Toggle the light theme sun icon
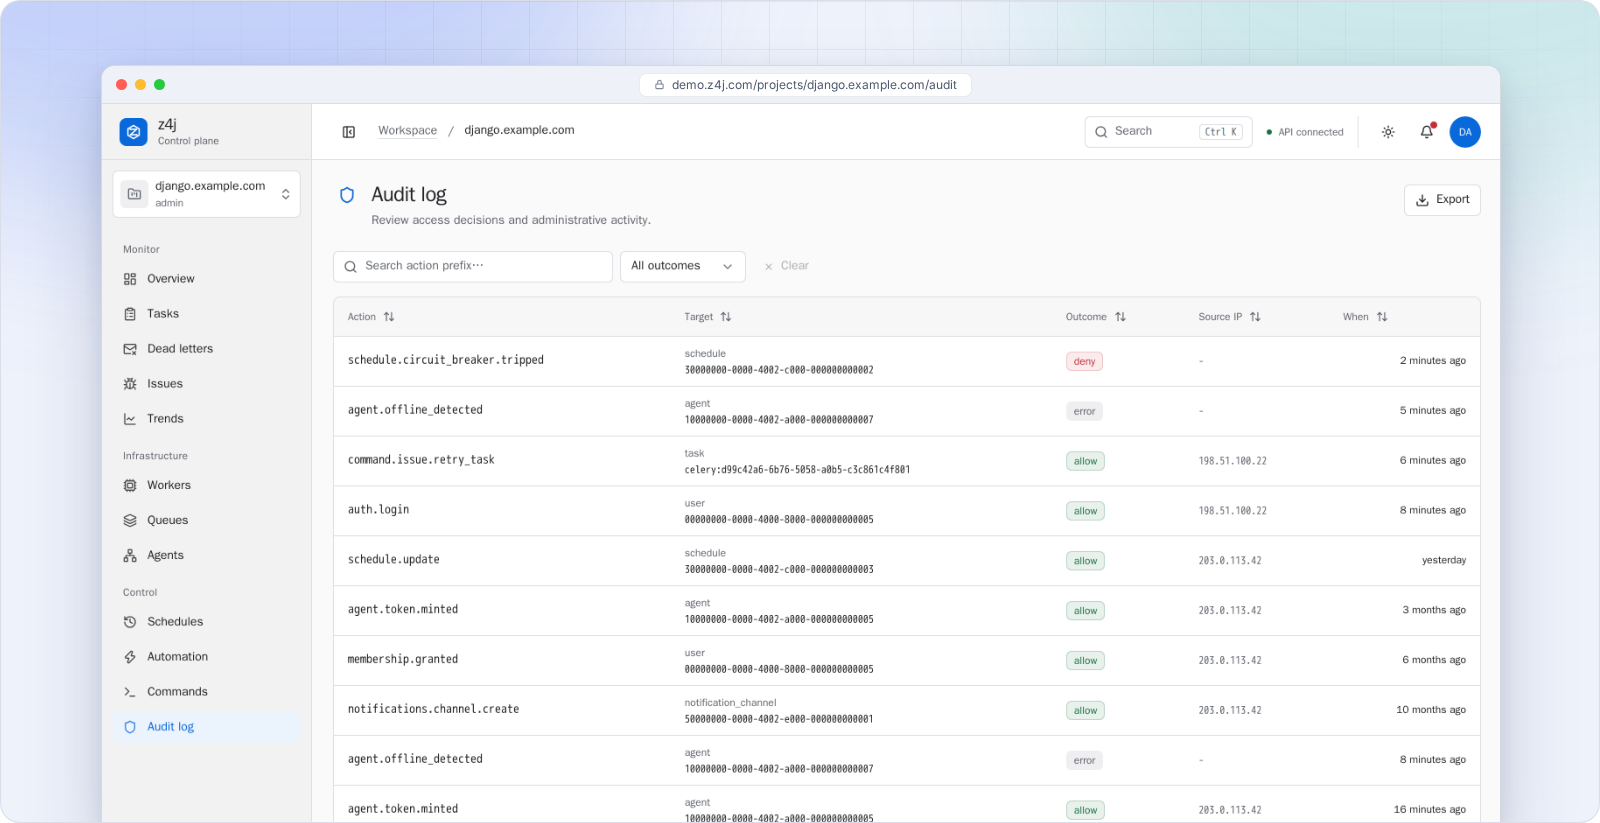The image size is (1600, 823). [1388, 132]
